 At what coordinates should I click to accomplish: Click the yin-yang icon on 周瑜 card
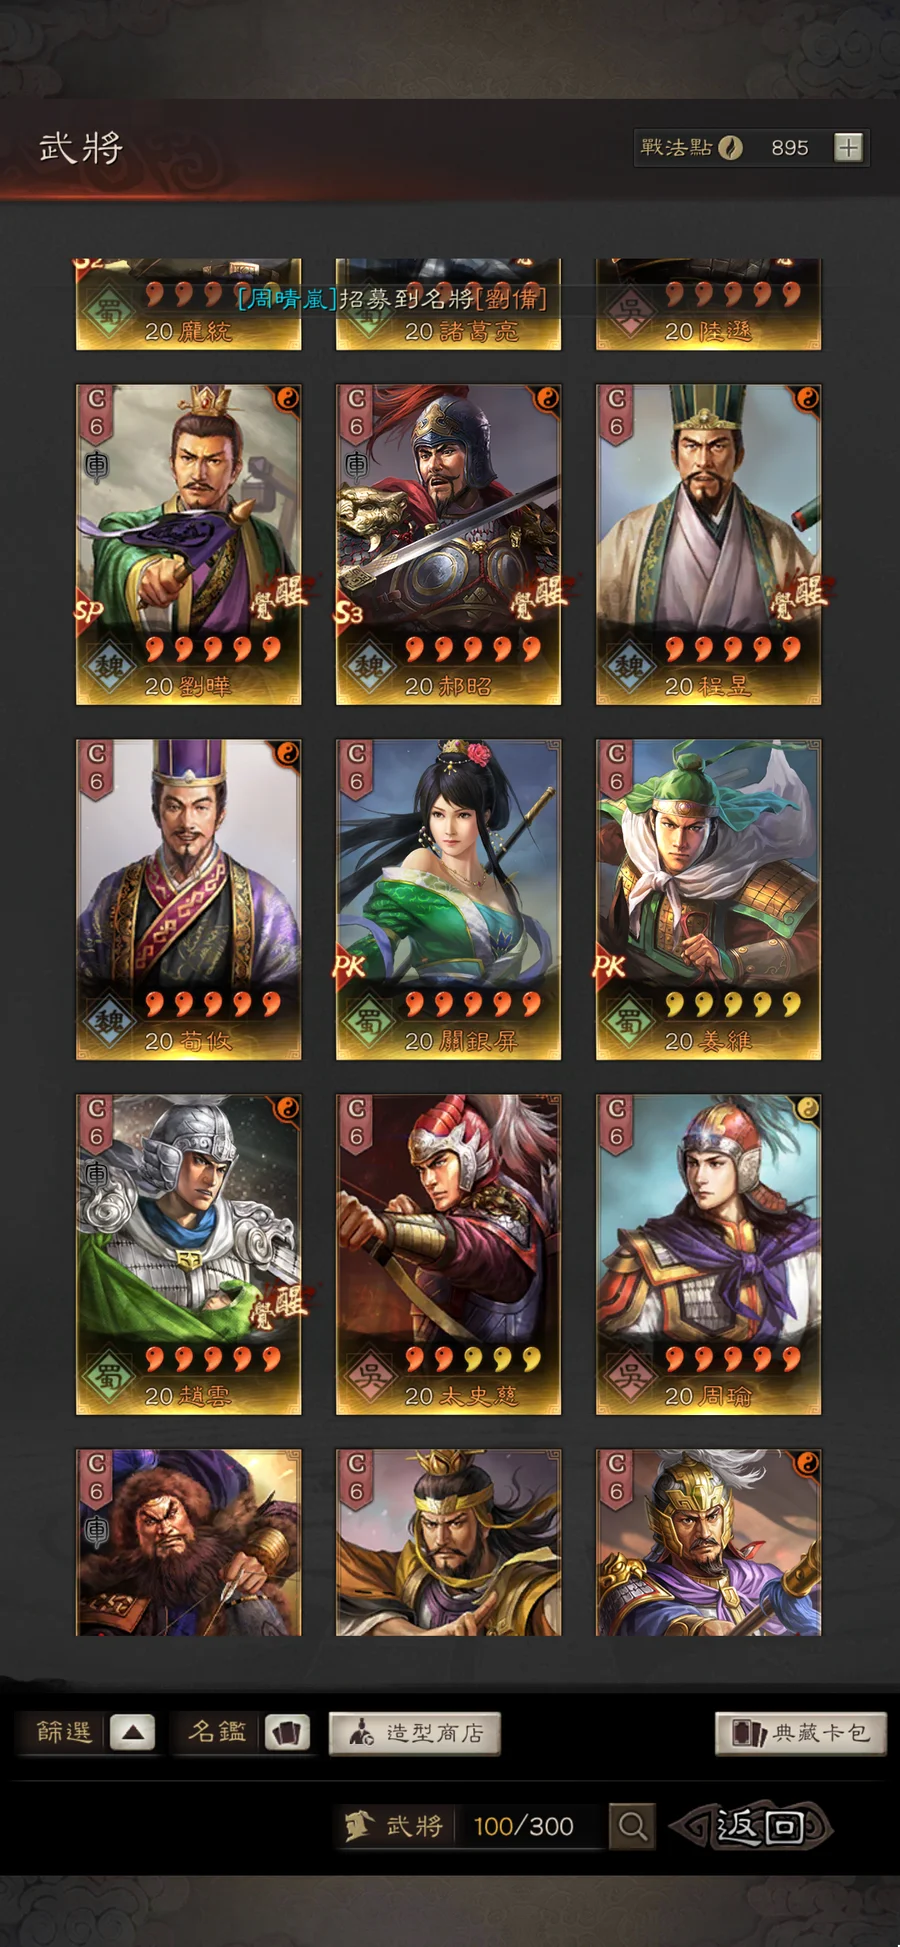tap(807, 1108)
